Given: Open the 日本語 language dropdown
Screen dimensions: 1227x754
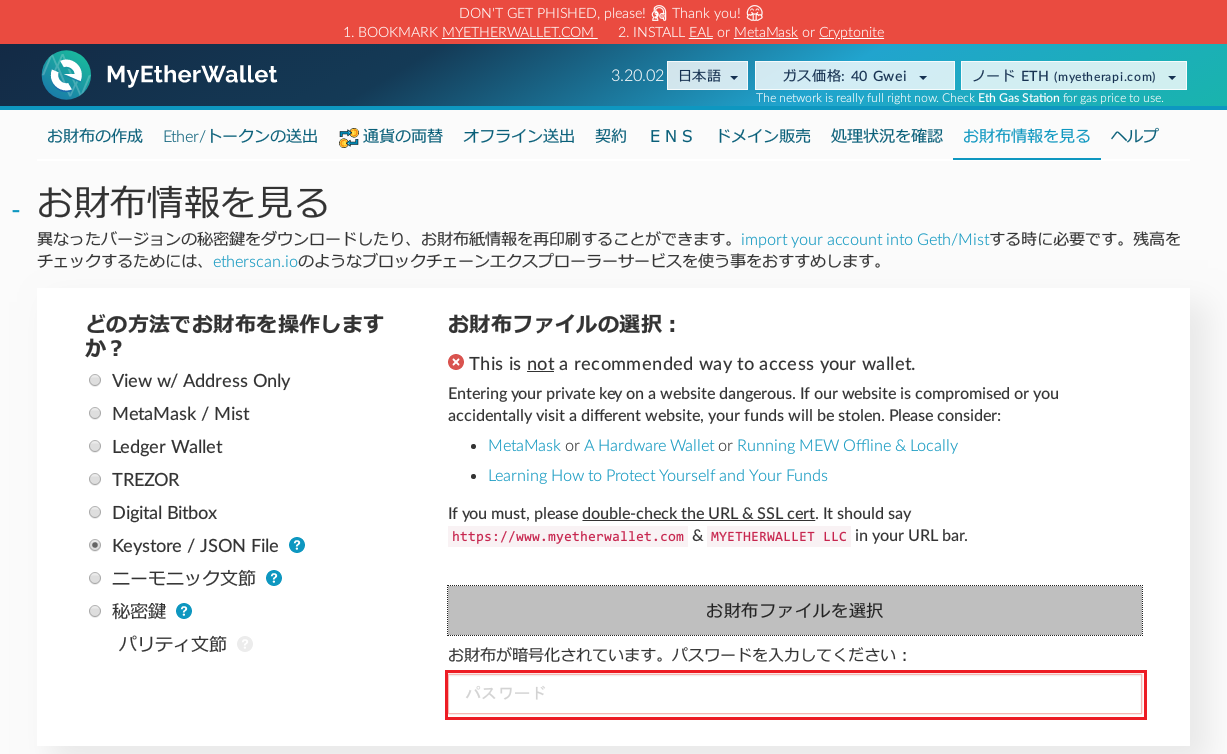Looking at the screenshot, I should [x=707, y=76].
